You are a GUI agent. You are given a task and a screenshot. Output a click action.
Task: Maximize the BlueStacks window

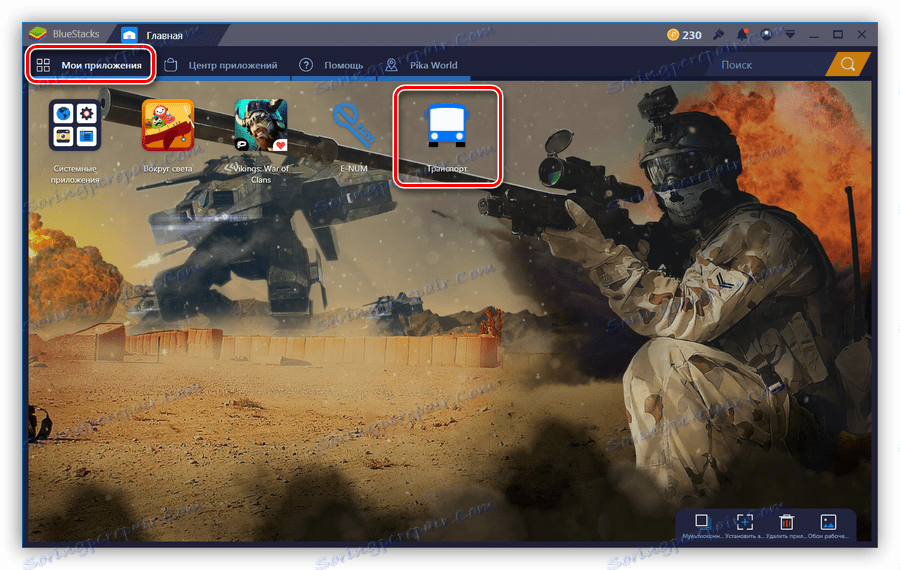[x=838, y=34]
